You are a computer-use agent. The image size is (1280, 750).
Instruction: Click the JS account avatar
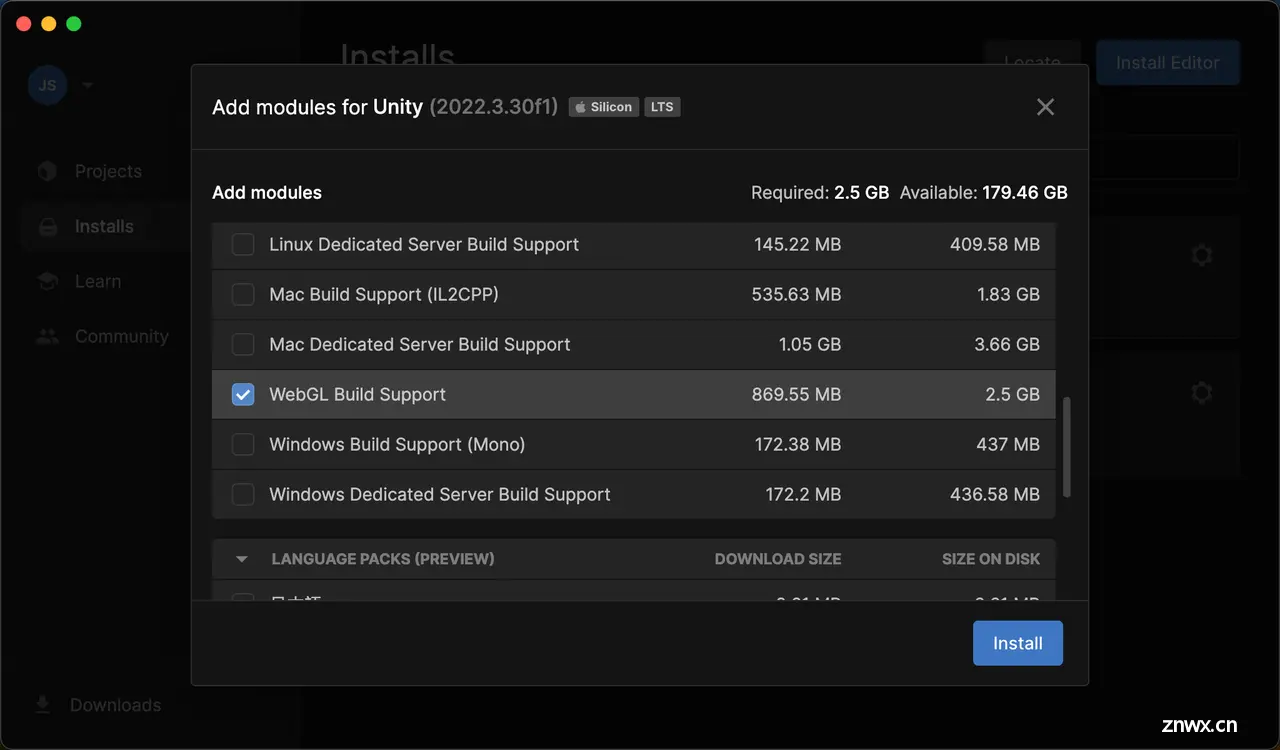(x=47, y=85)
